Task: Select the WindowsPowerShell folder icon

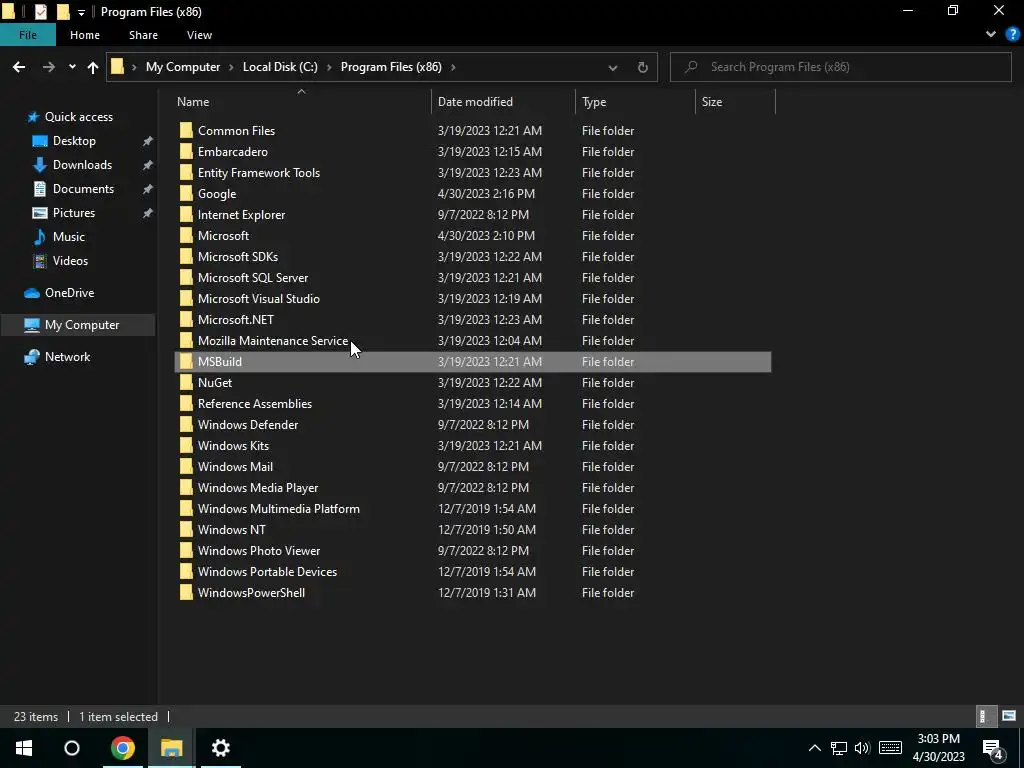Action: click(x=186, y=593)
